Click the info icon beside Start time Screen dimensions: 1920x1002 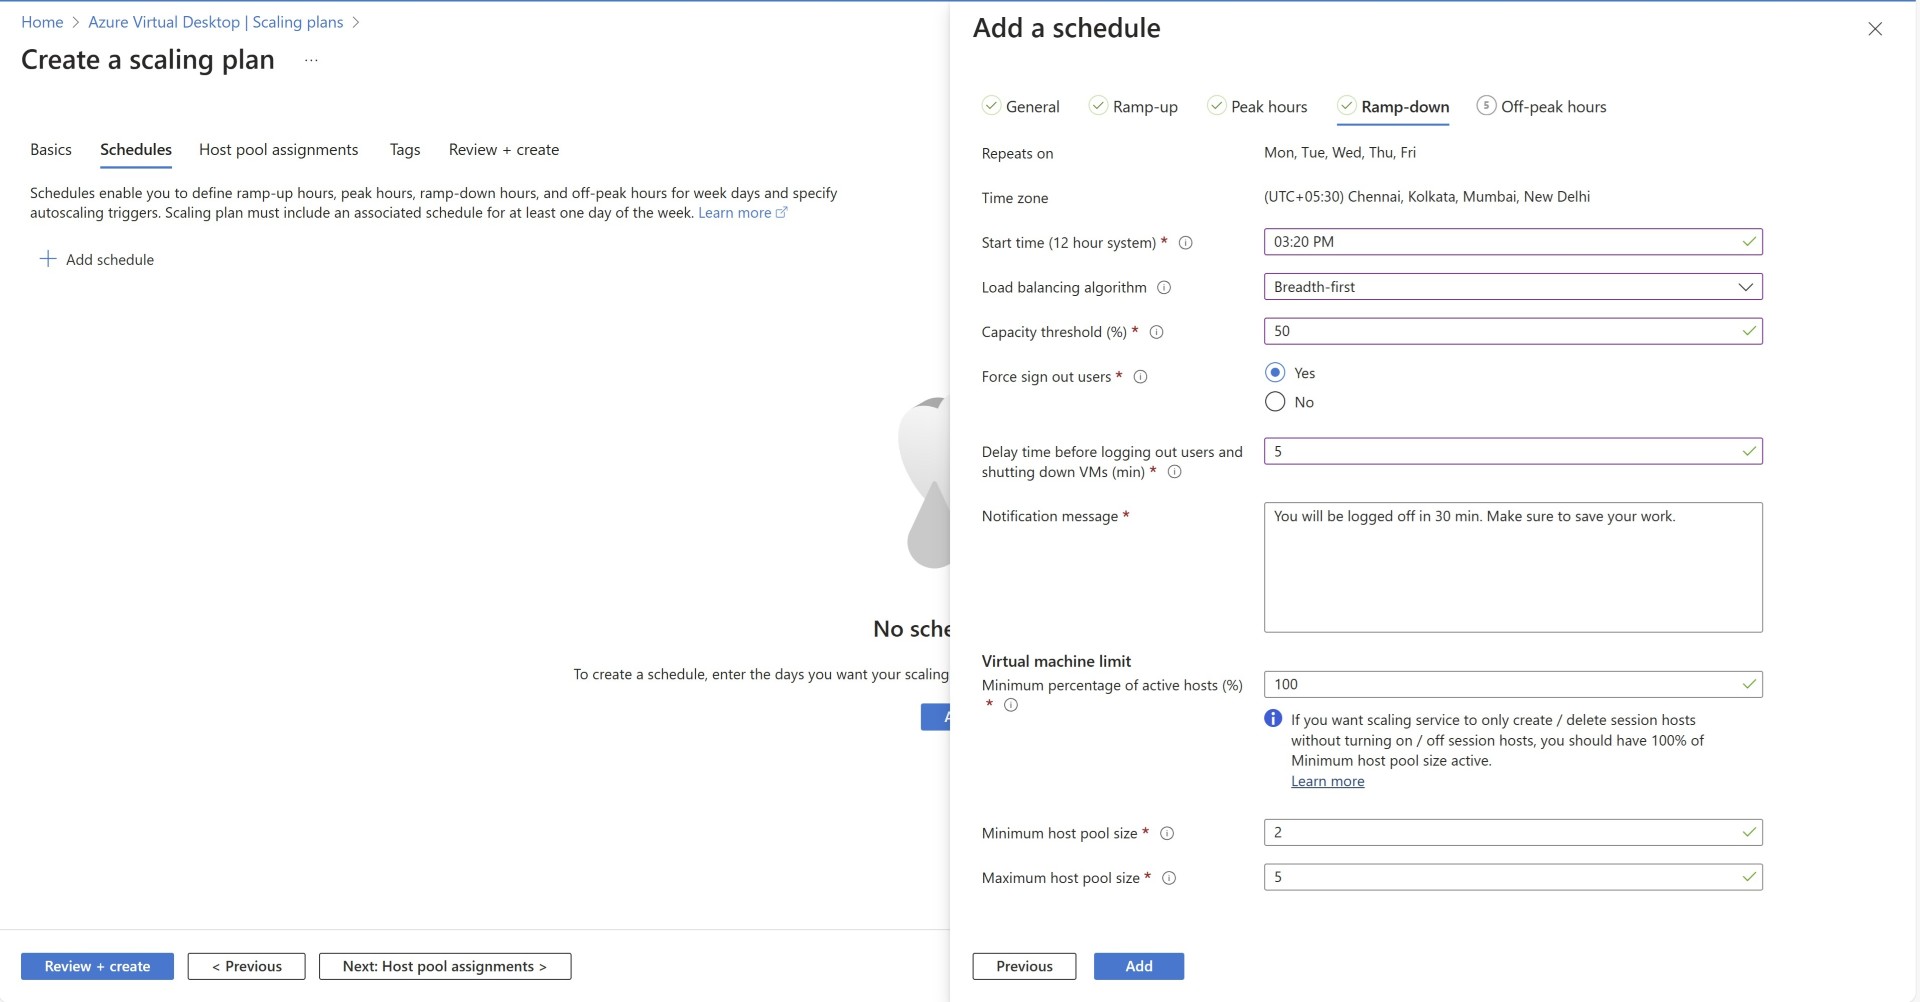click(x=1186, y=243)
